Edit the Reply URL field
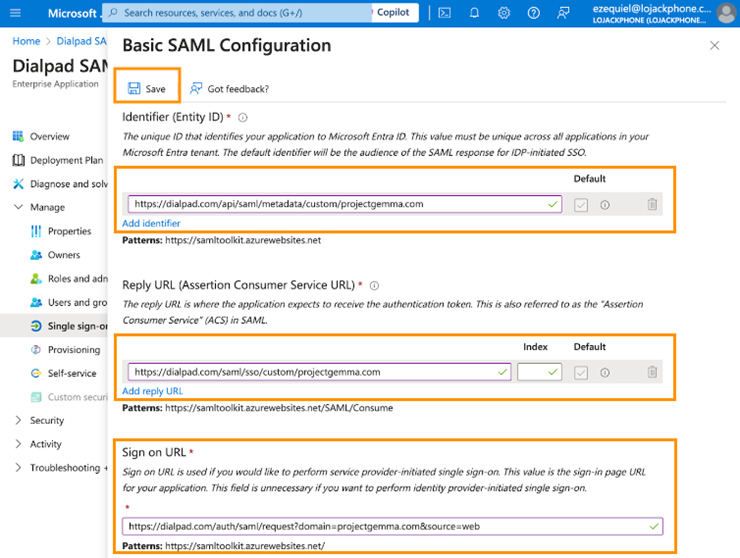This screenshot has width=740, height=558. coord(319,372)
